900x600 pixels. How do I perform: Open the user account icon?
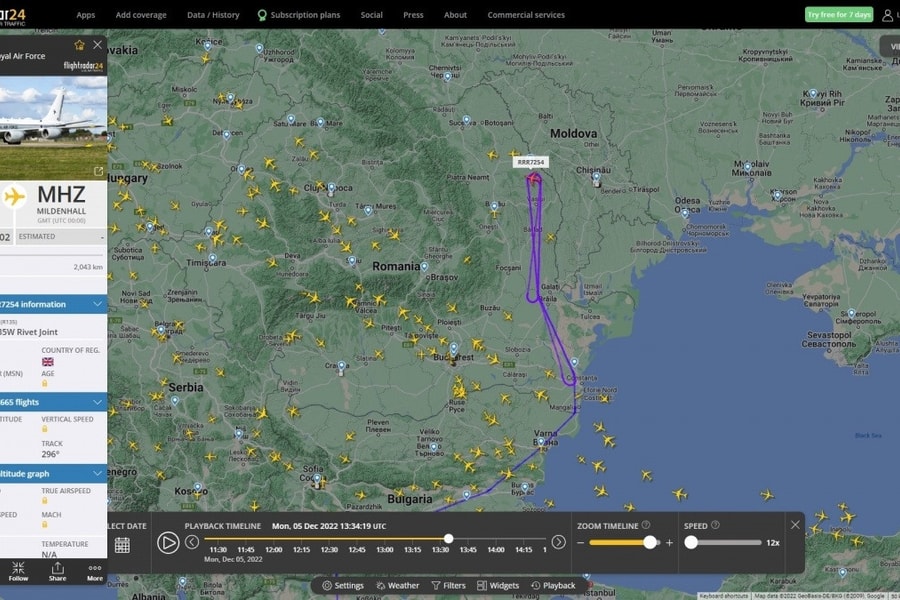click(887, 15)
